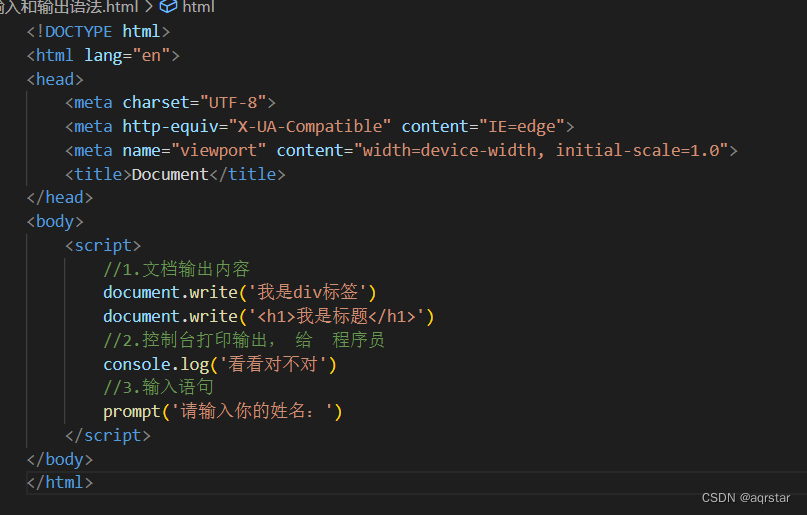This screenshot has width=807, height=515.
Task: Click the comment //2.控制台打印输出
Action: pyautogui.click(x=244, y=340)
